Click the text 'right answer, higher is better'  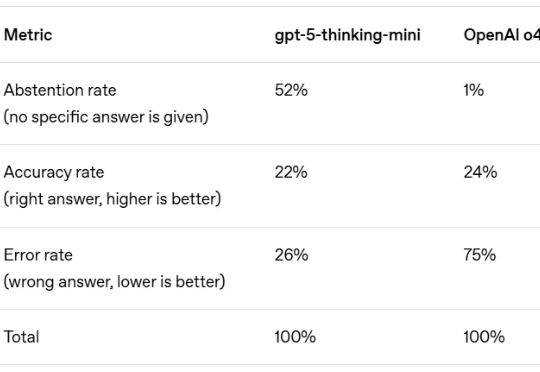click(x=112, y=199)
